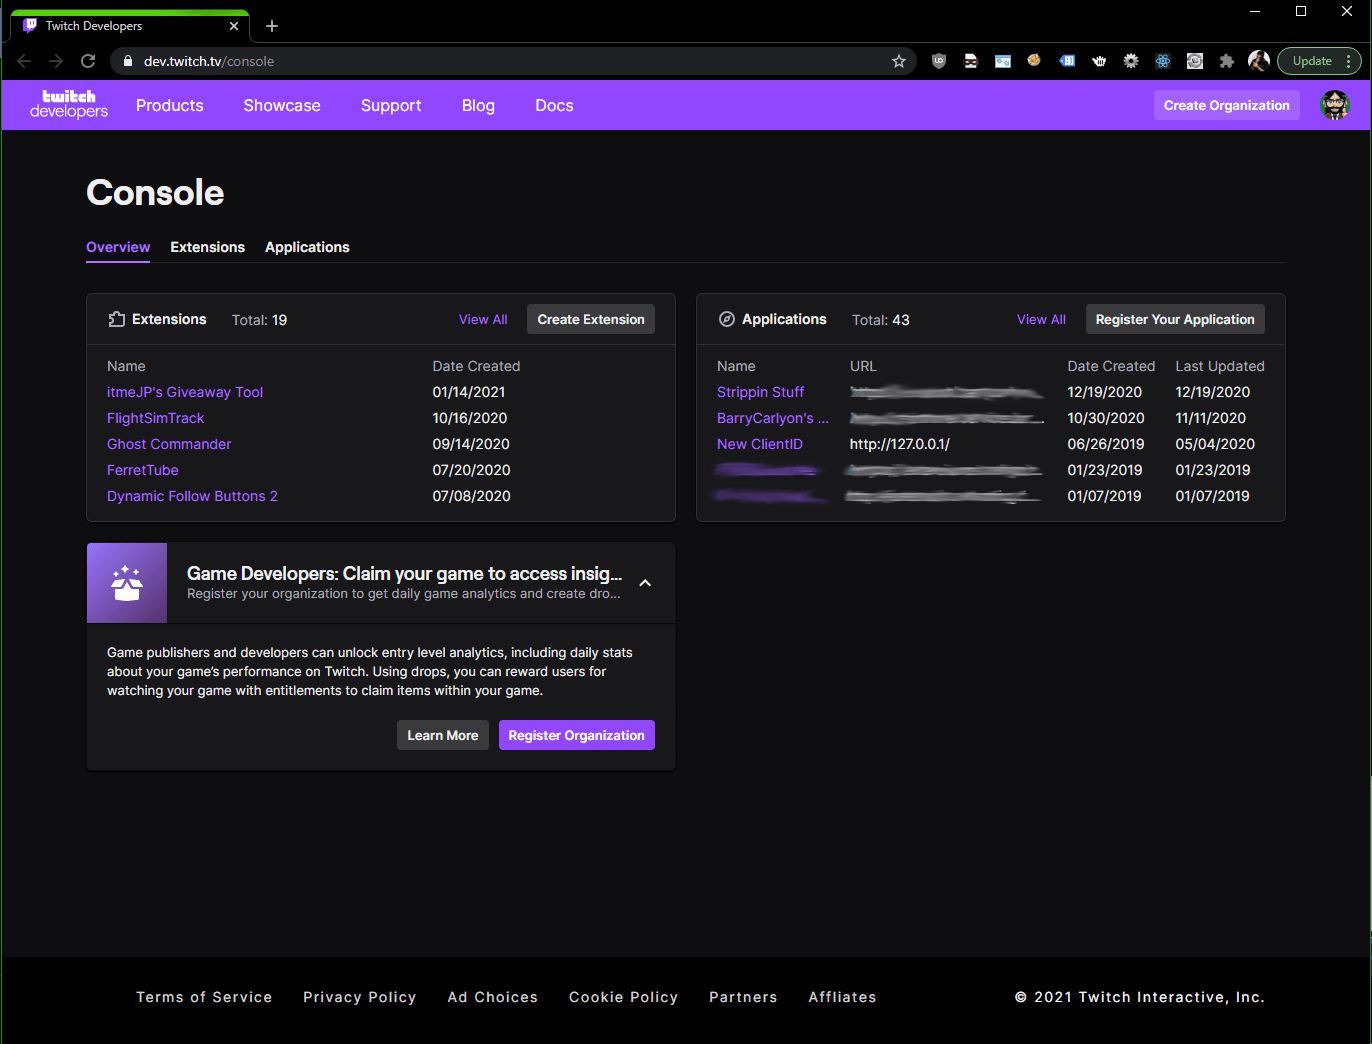Click the purple game box icon
The width and height of the screenshot is (1372, 1044).
click(x=127, y=583)
